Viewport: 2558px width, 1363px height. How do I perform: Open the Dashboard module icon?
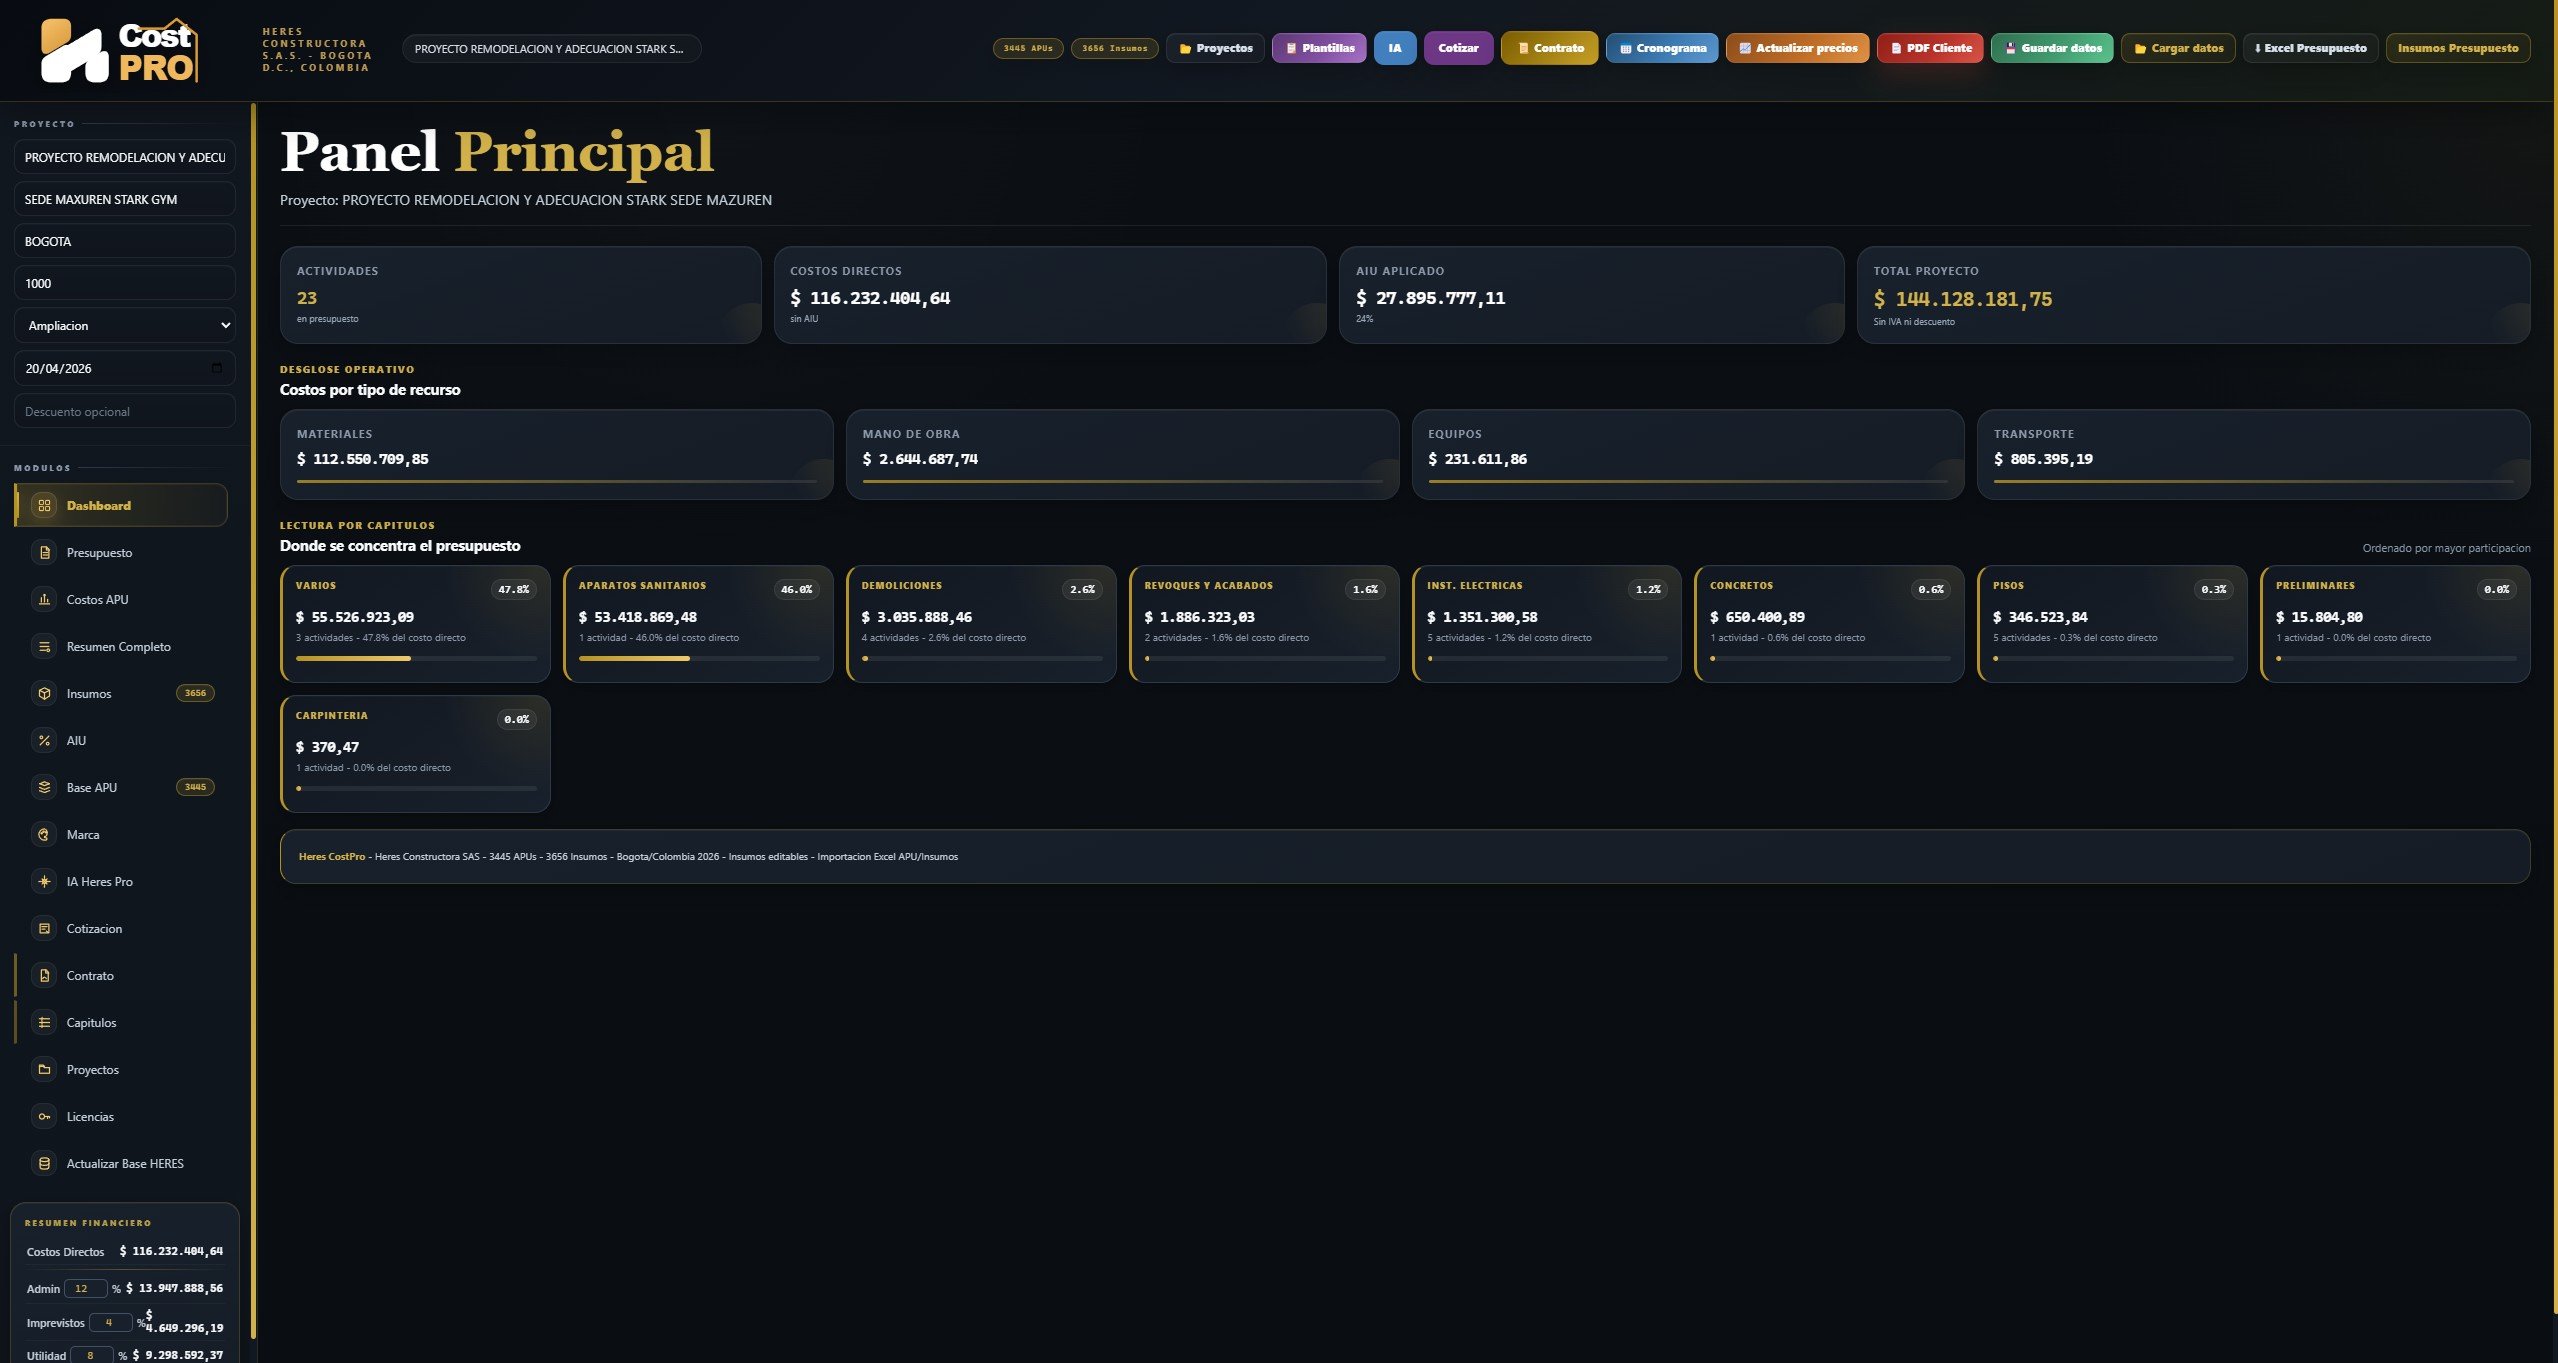(x=44, y=506)
